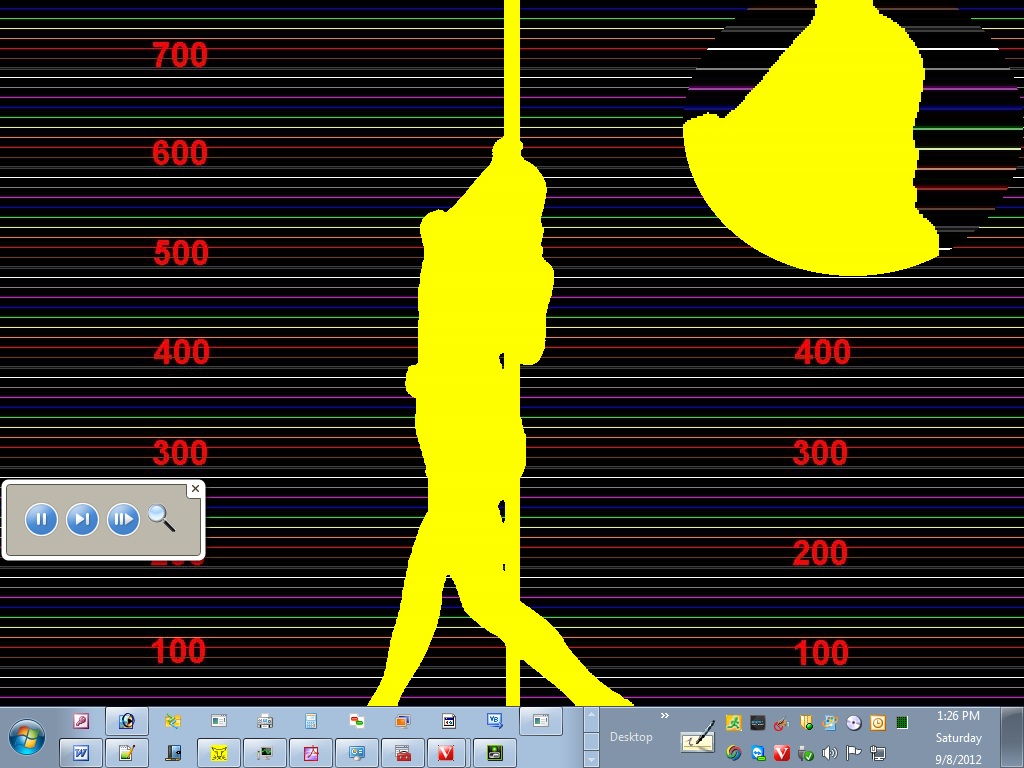Expand the Desktop toolbar chevron

click(664, 715)
